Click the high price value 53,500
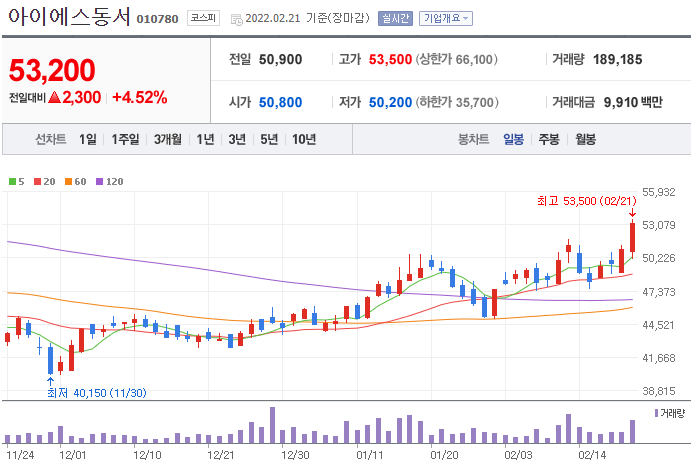This screenshot has width=691, height=474. [x=390, y=59]
